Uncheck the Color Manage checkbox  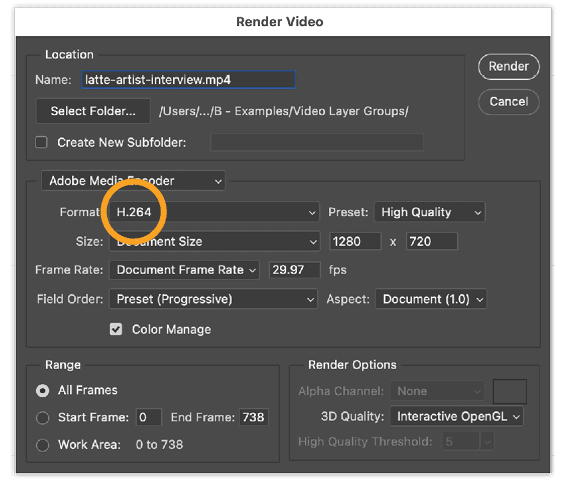[x=116, y=329]
